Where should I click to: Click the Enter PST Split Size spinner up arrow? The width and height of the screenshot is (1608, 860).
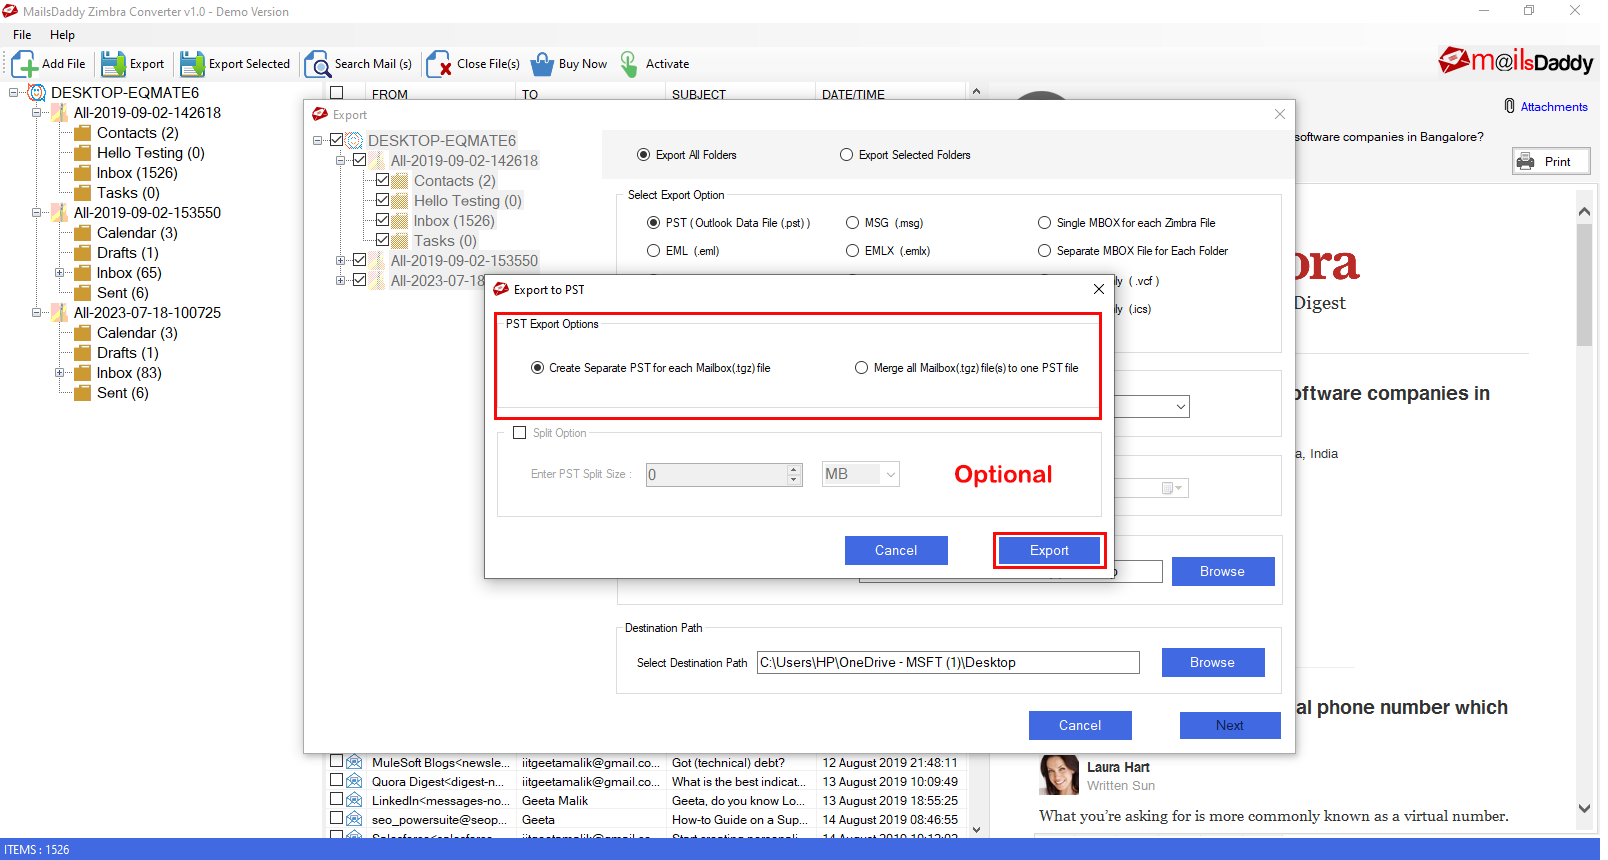pyautogui.click(x=794, y=469)
